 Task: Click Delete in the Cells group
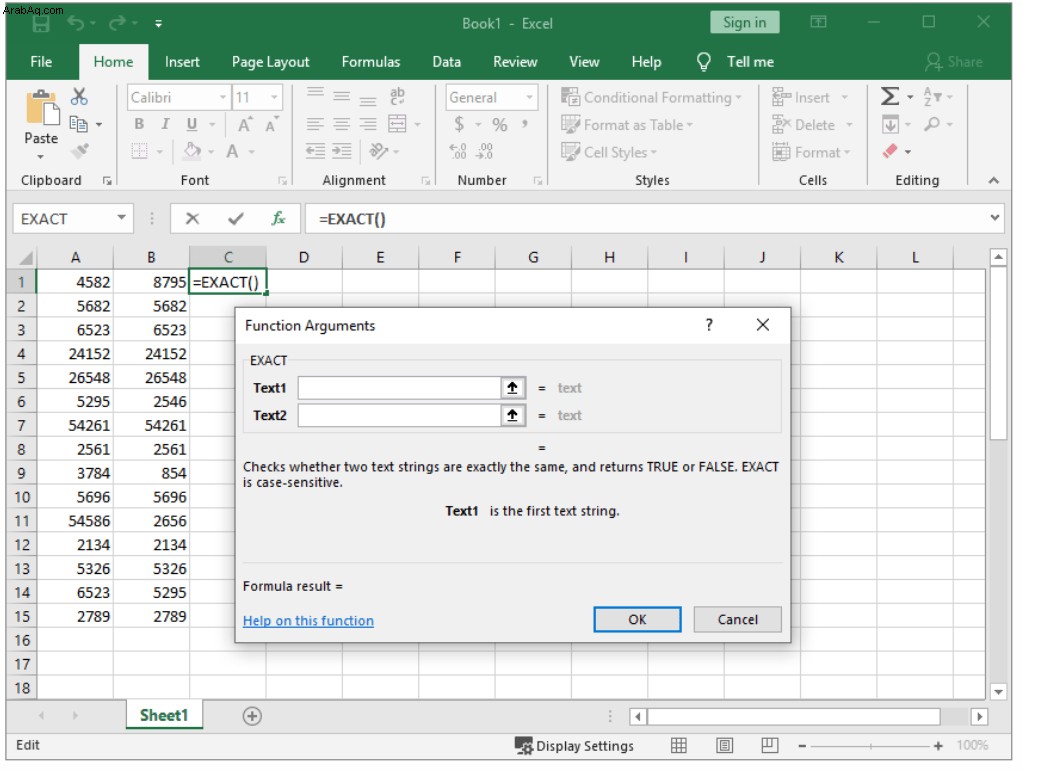tap(812, 125)
